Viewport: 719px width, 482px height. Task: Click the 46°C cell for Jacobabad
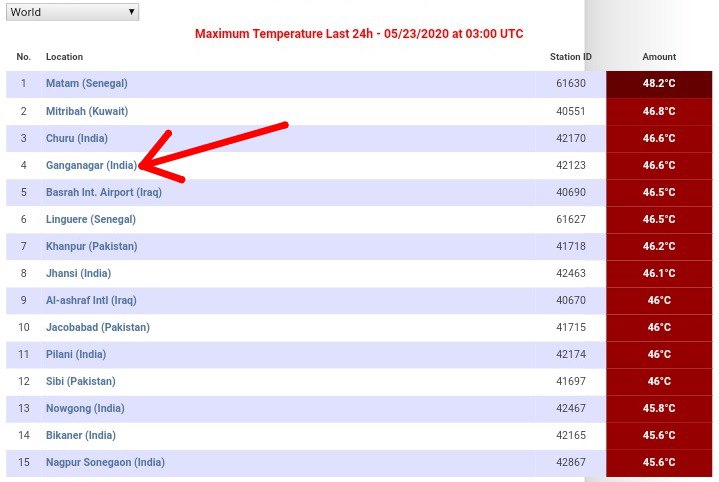click(659, 328)
